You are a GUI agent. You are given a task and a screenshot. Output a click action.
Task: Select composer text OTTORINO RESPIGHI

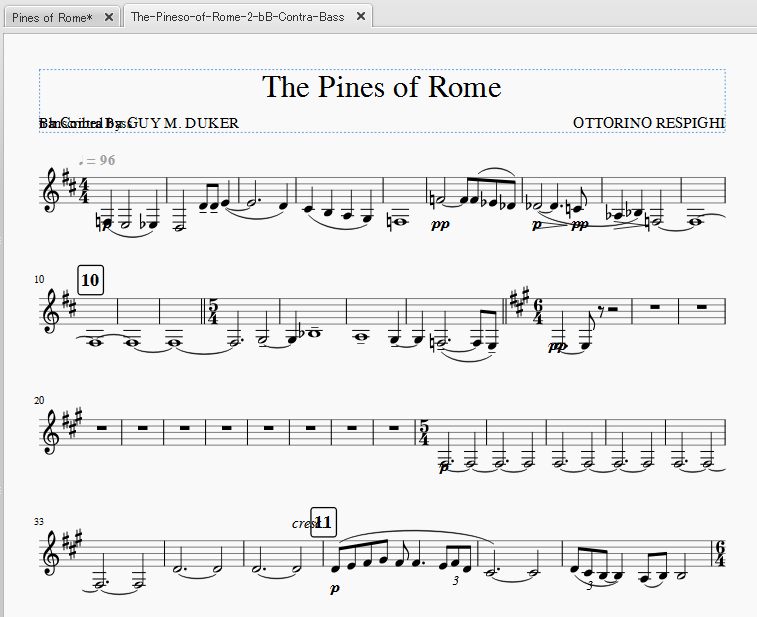pos(649,123)
